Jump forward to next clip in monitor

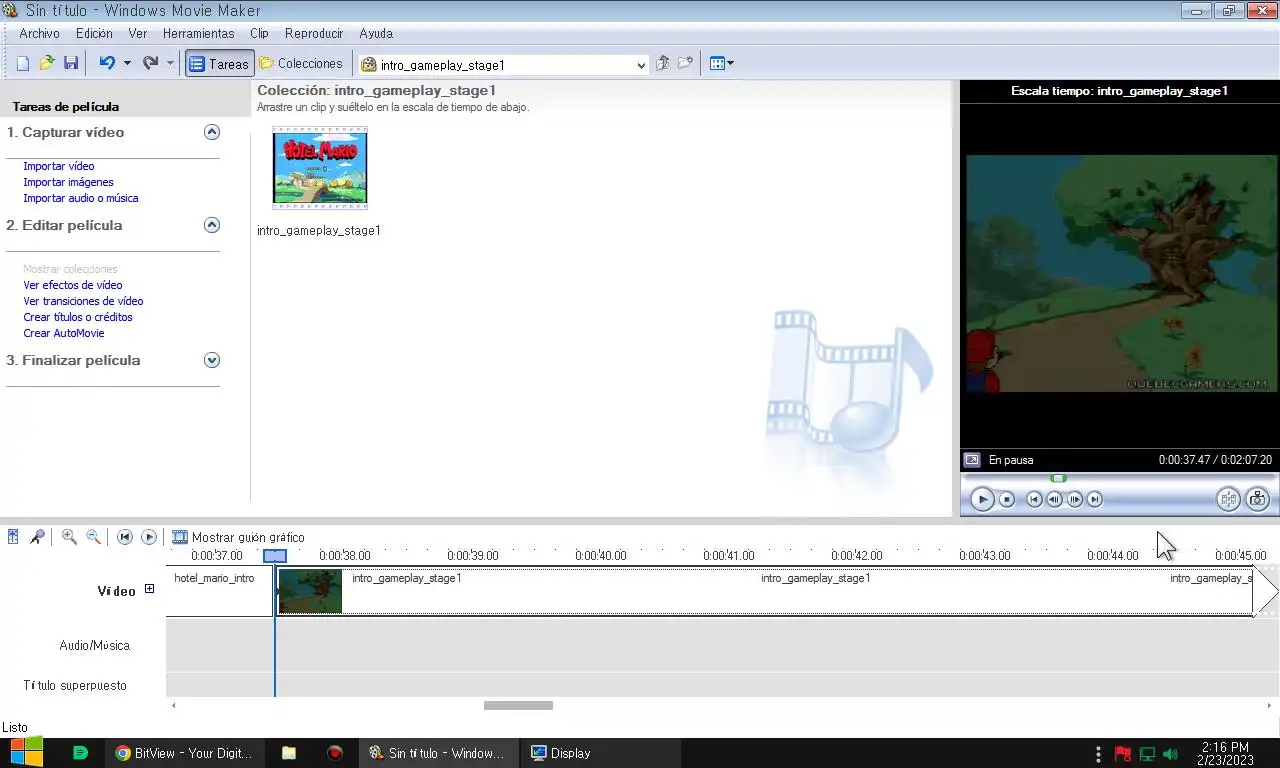(x=1095, y=499)
